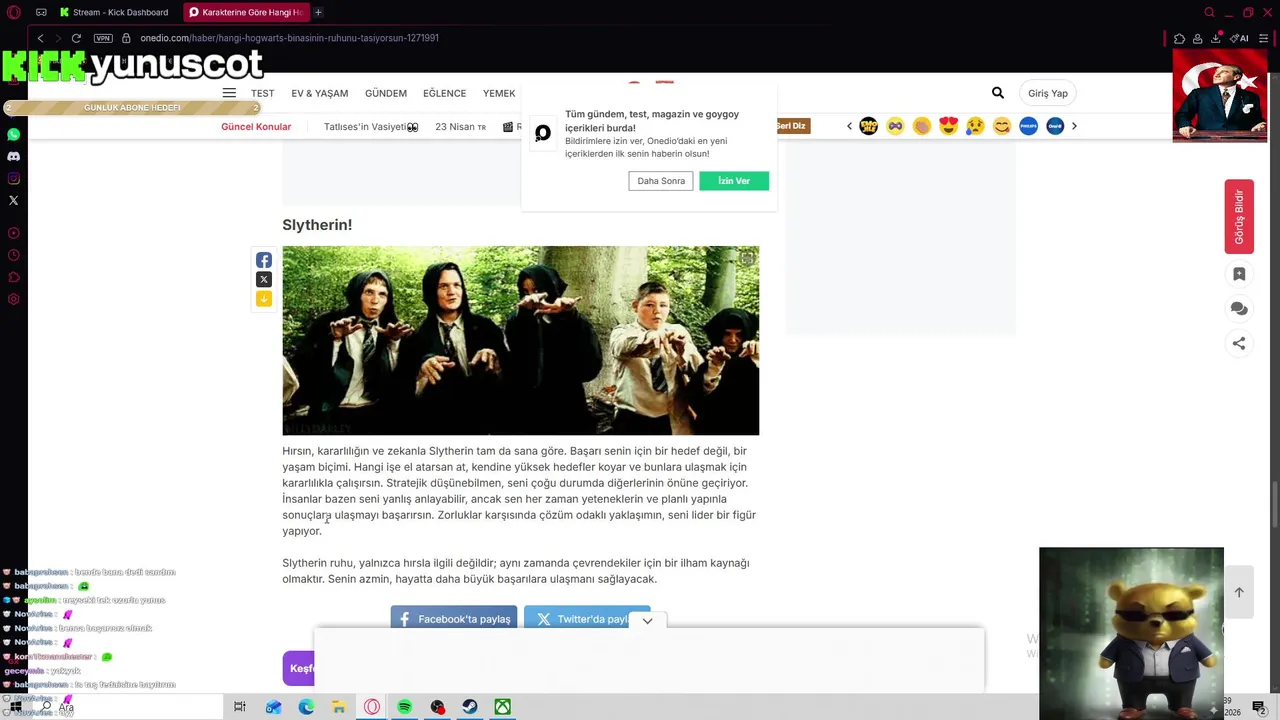This screenshot has height=720, width=1280.
Task: Allow notifications with İzin Ver button
Action: pos(734,181)
